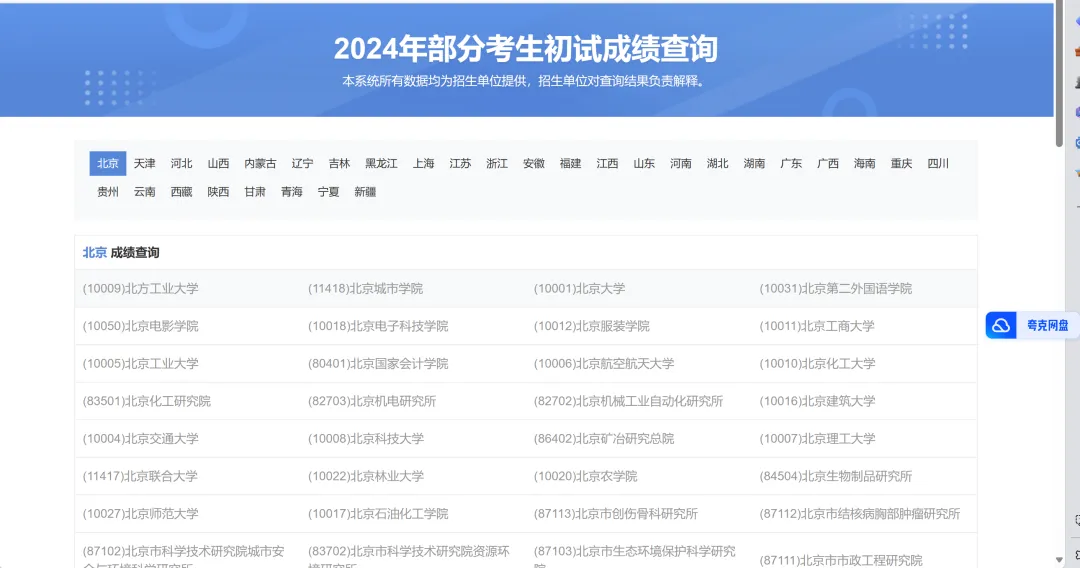1080x568 pixels.
Task: Open (10008)北京科技大学 link
Action: [x=366, y=439]
